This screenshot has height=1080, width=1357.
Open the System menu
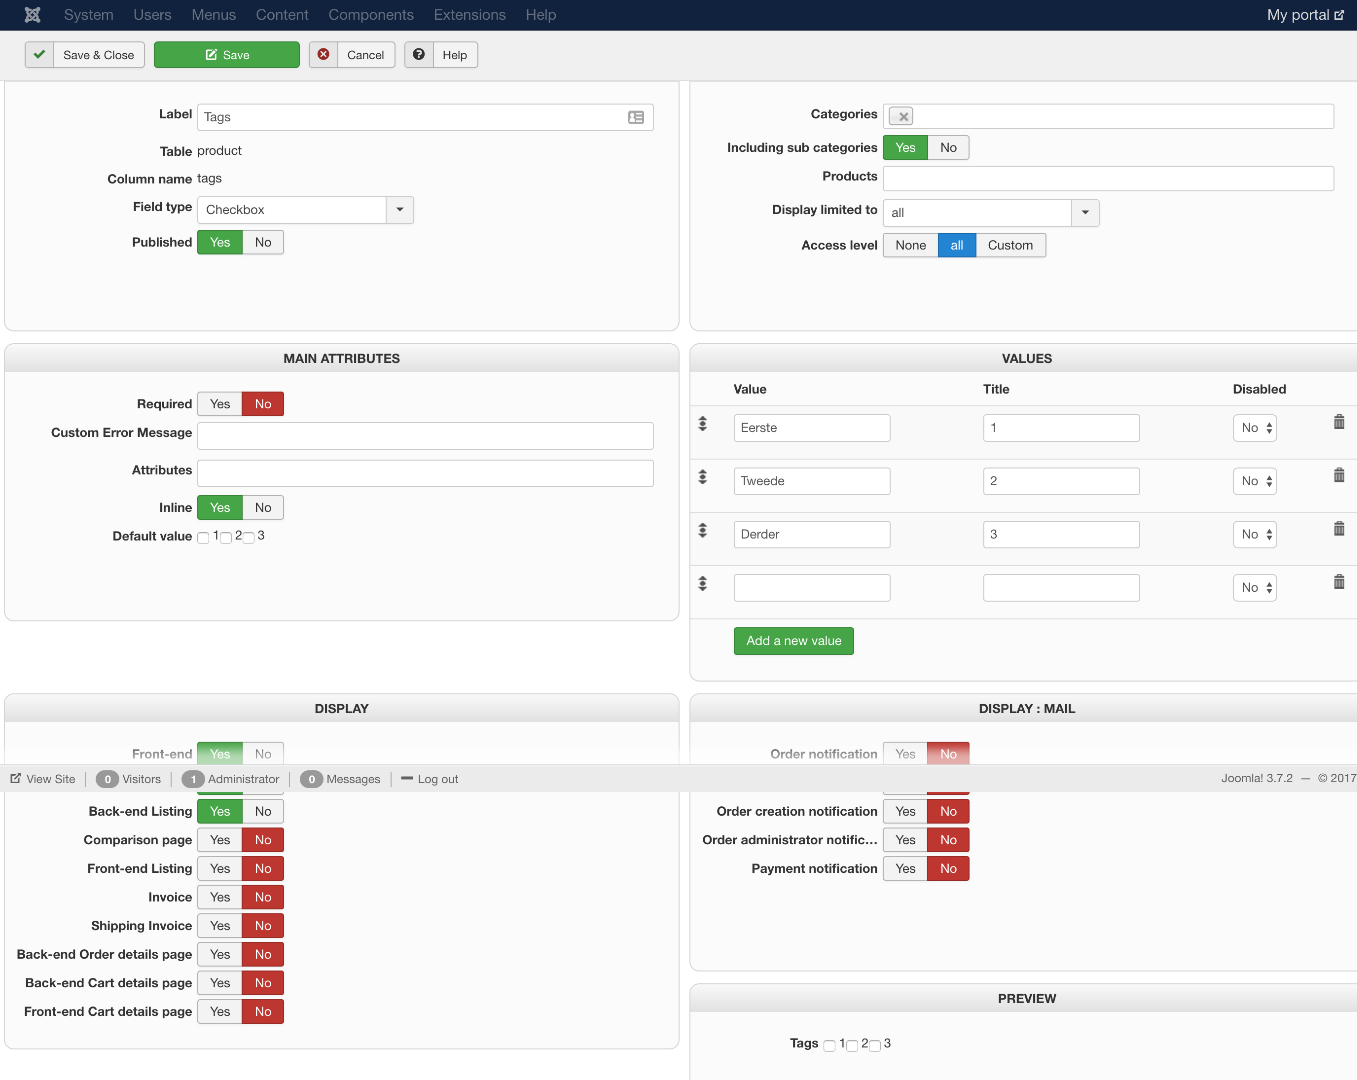pyautogui.click(x=89, y=15)
